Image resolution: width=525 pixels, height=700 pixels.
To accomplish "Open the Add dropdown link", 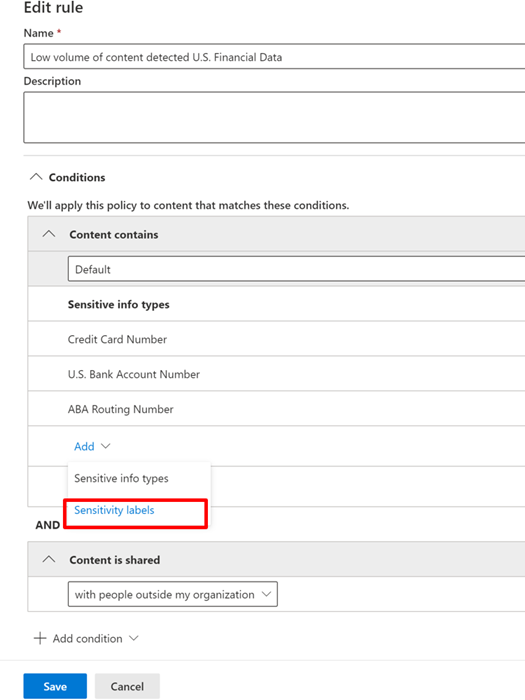I will [84, 446].
